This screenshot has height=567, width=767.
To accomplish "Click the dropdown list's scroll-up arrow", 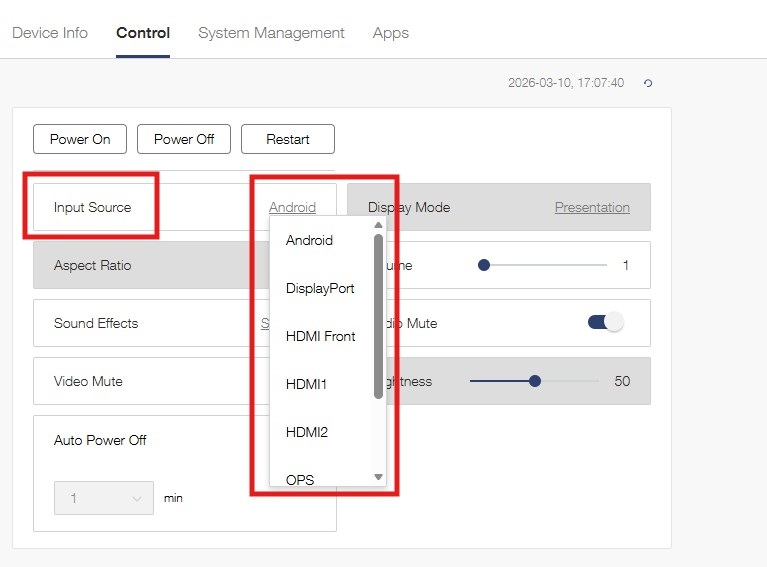I will (x=378, y=225).
